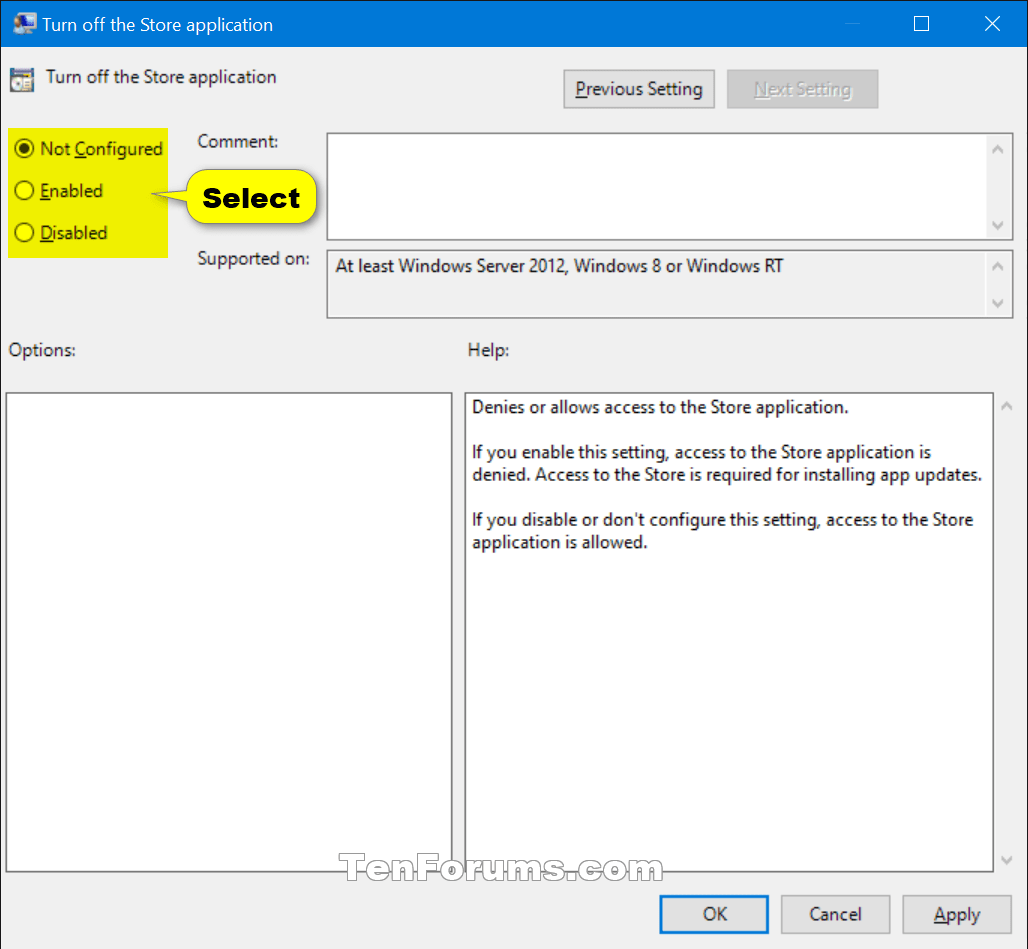The height and width of the screenshot is (949, 1028).
Task: Click the up arrow on the Comment scrollbar
Action: (x=998, y=146)
